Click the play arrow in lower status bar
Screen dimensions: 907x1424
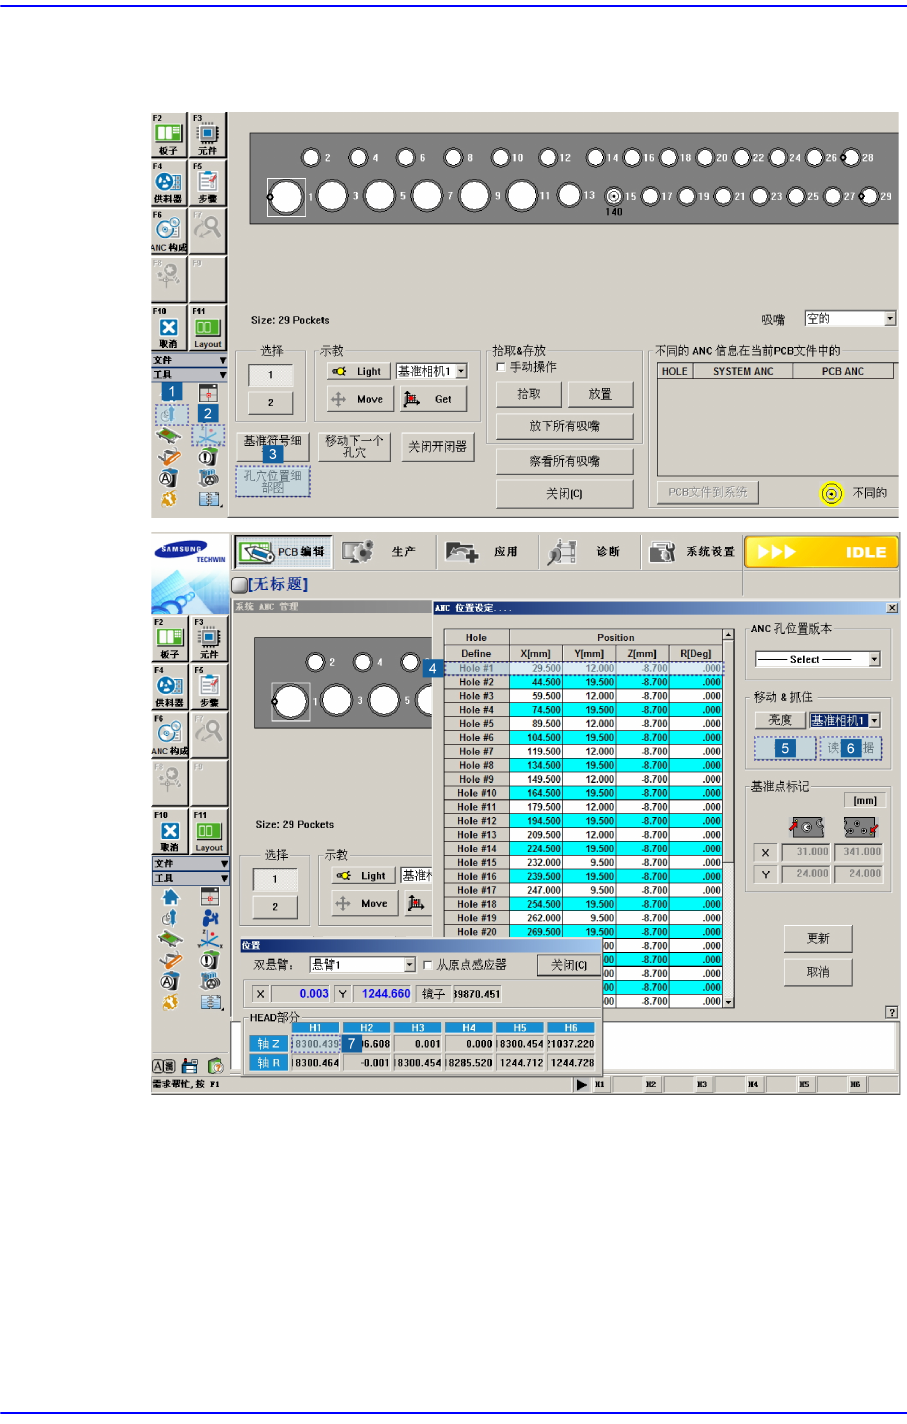point(581,1085)
